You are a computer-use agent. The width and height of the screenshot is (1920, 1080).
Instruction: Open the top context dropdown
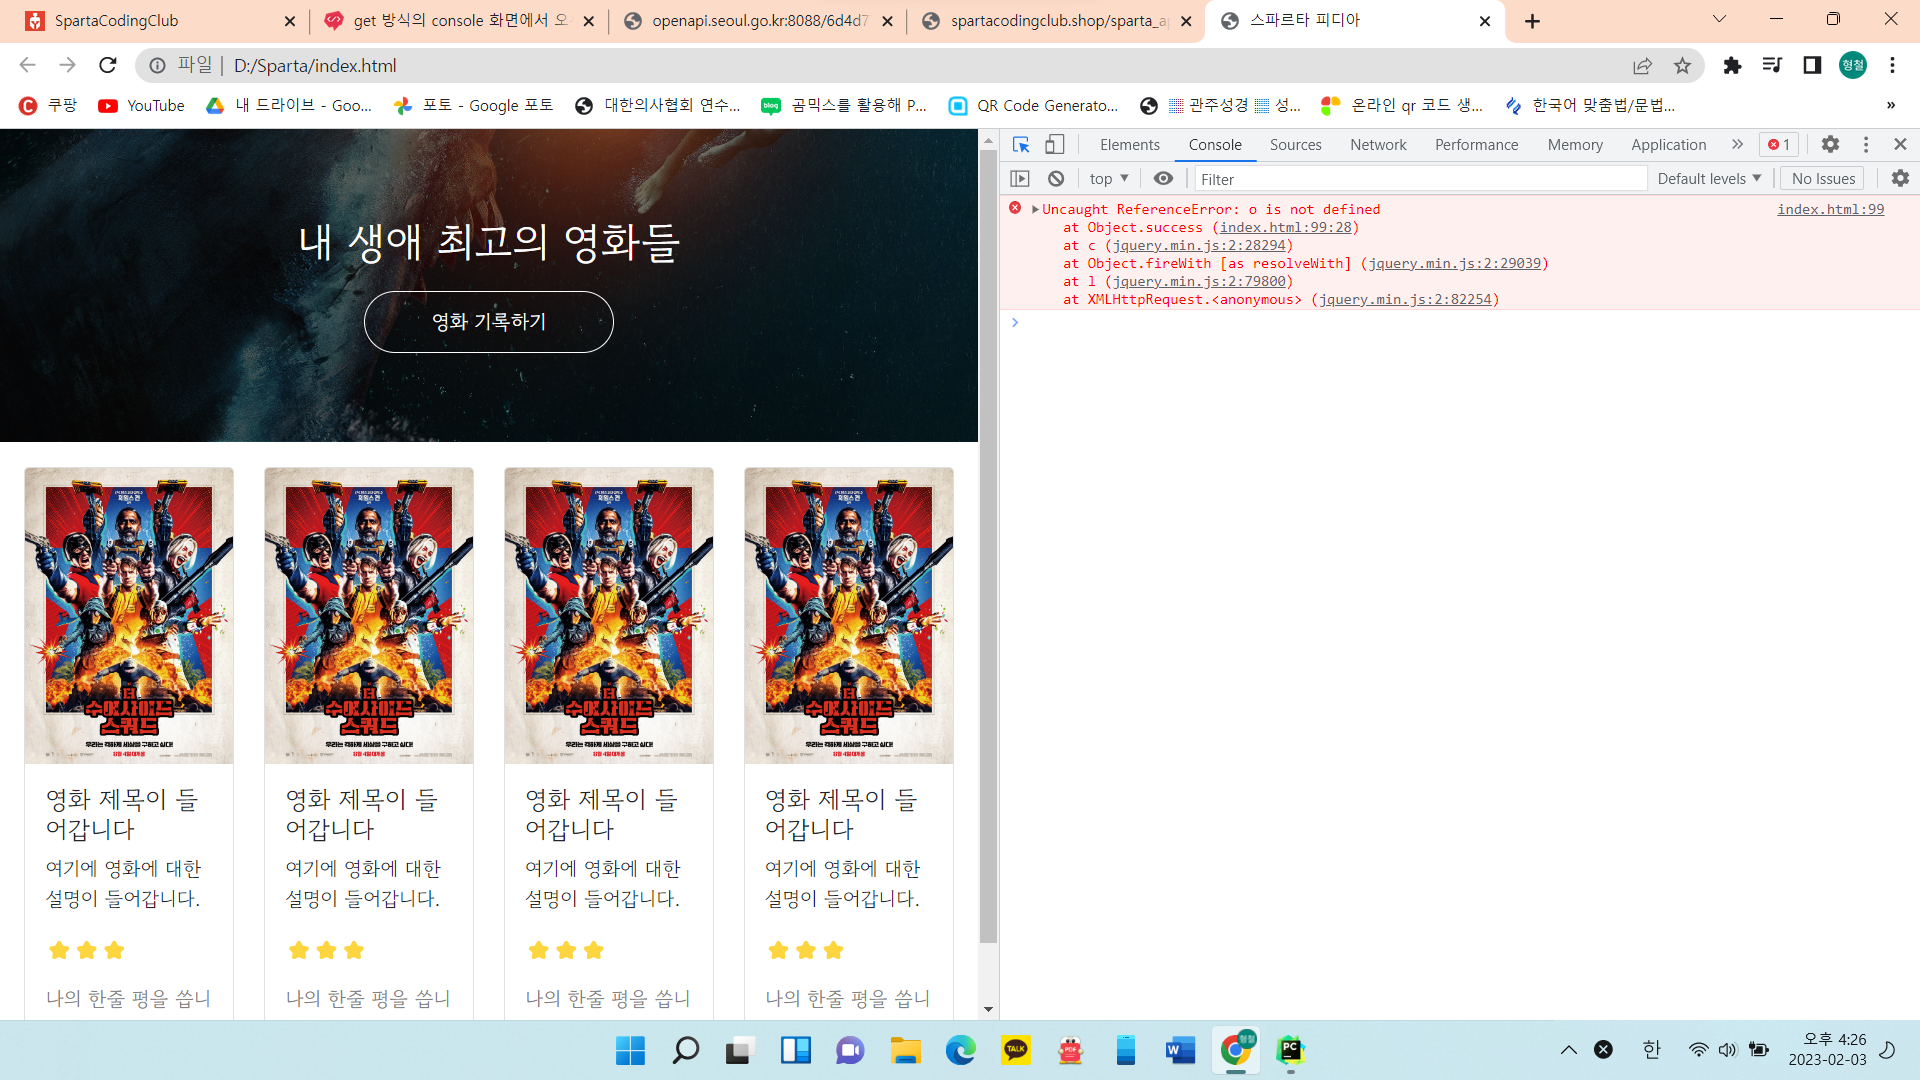[1109, 179]
